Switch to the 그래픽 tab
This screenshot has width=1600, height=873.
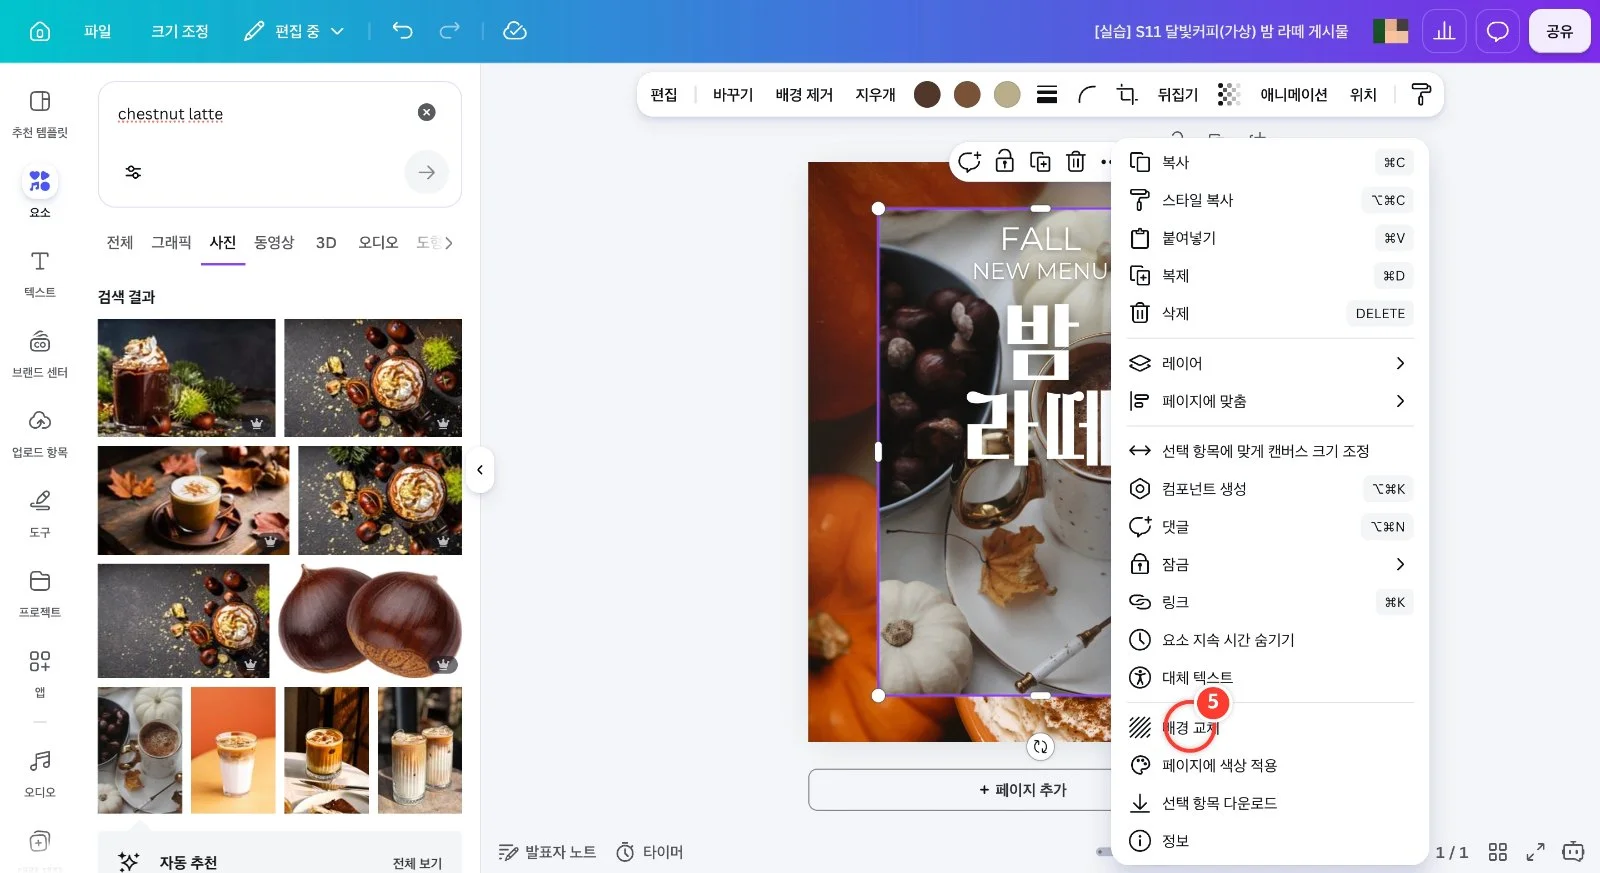171,242
